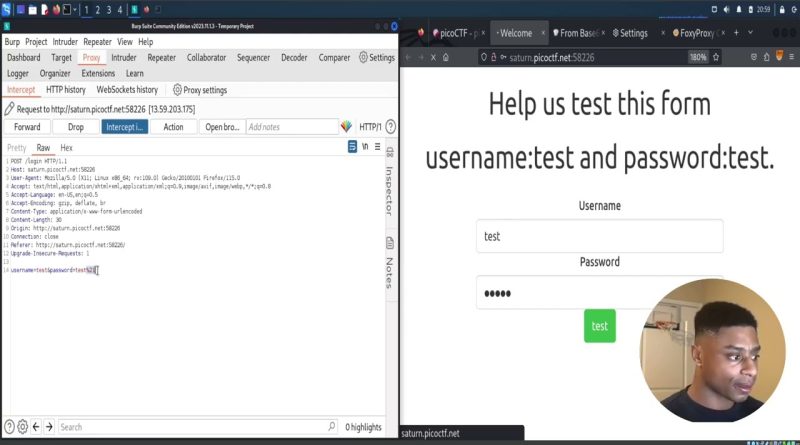Image resolution: width=800 pixels, height=445 pixels.
Task: Forward the intercepted request
Action: point(27,127)
